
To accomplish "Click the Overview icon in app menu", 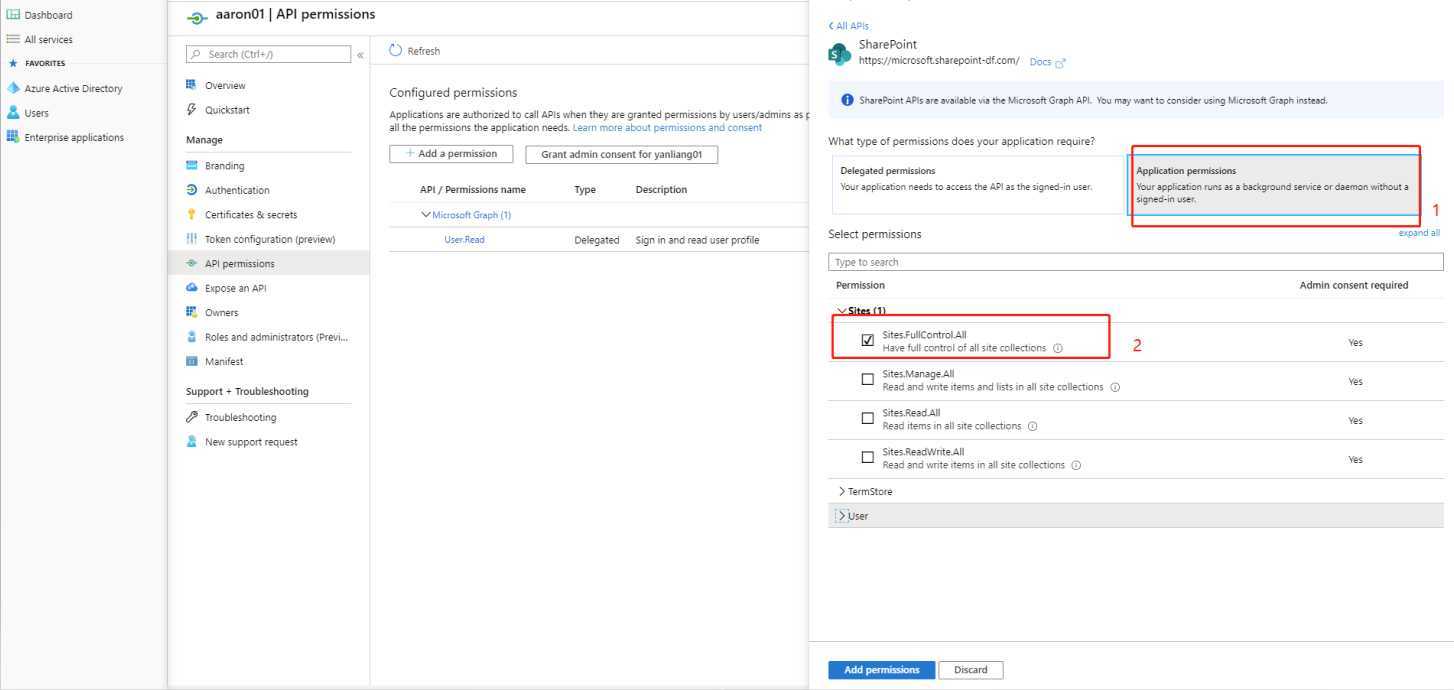I will [x=192, y=85].
